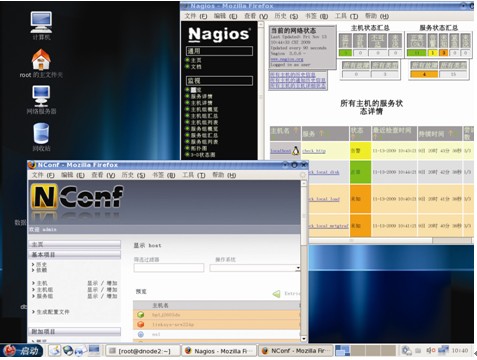Click the green host icon in the NConf list

pyautogui.click(x=141, y=314)
